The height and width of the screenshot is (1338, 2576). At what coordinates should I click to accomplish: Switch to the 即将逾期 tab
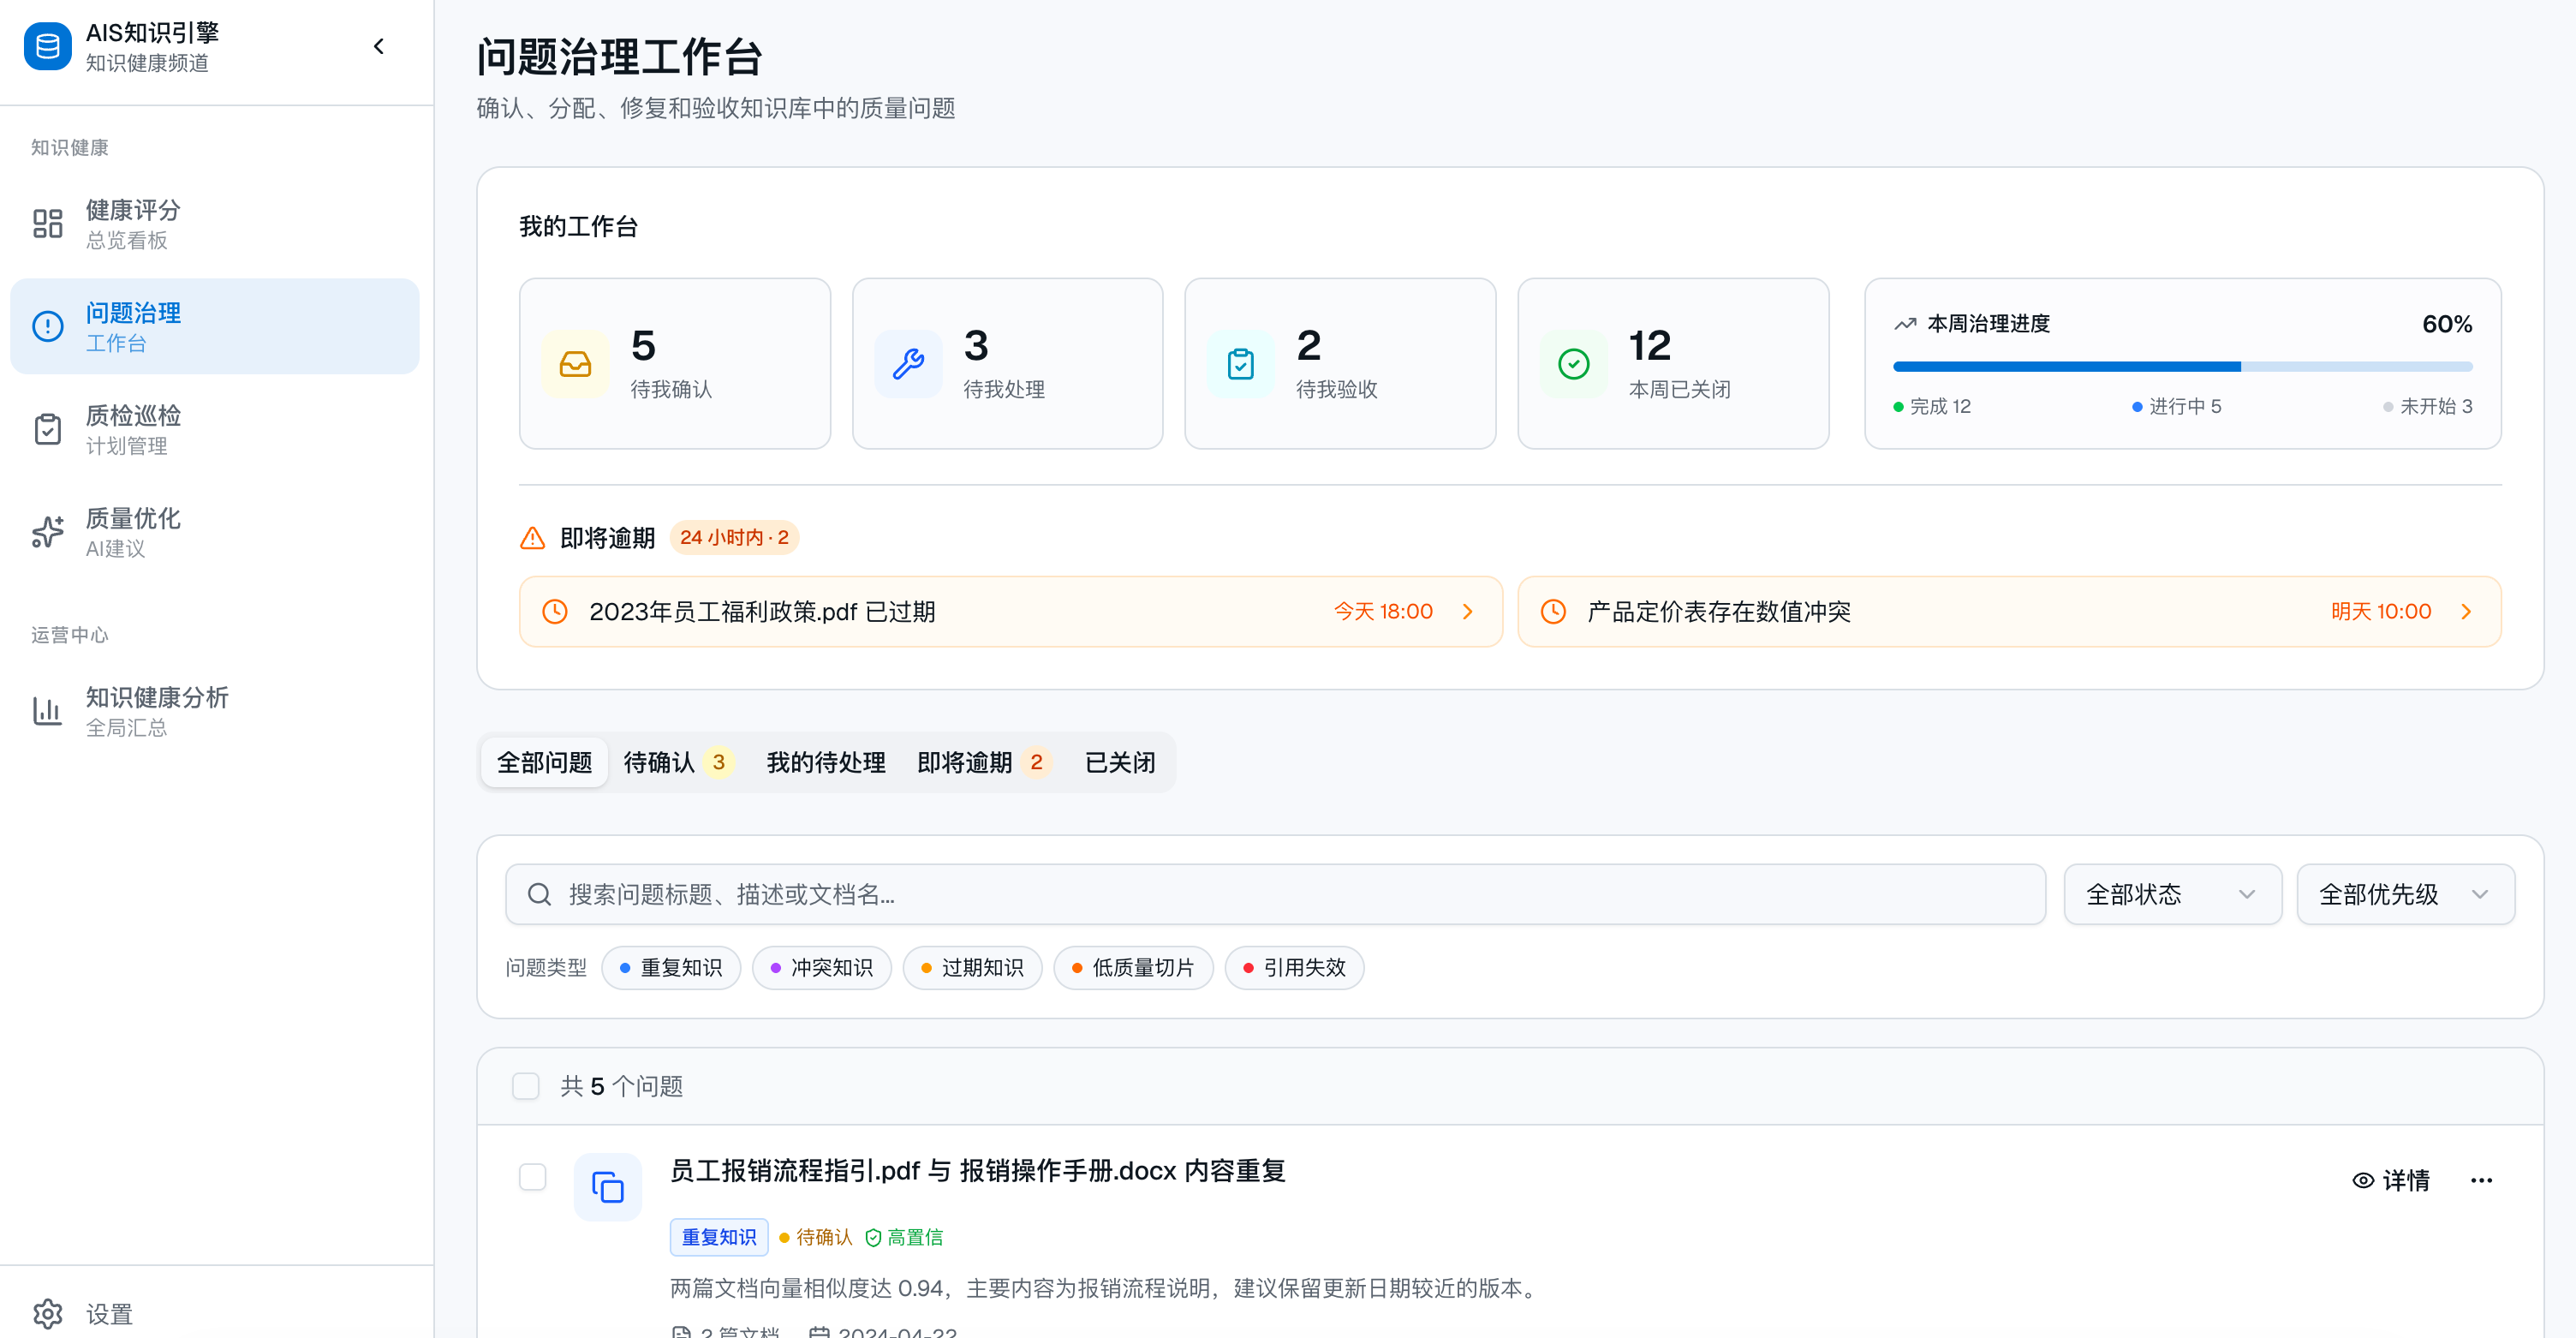point(985,763)
